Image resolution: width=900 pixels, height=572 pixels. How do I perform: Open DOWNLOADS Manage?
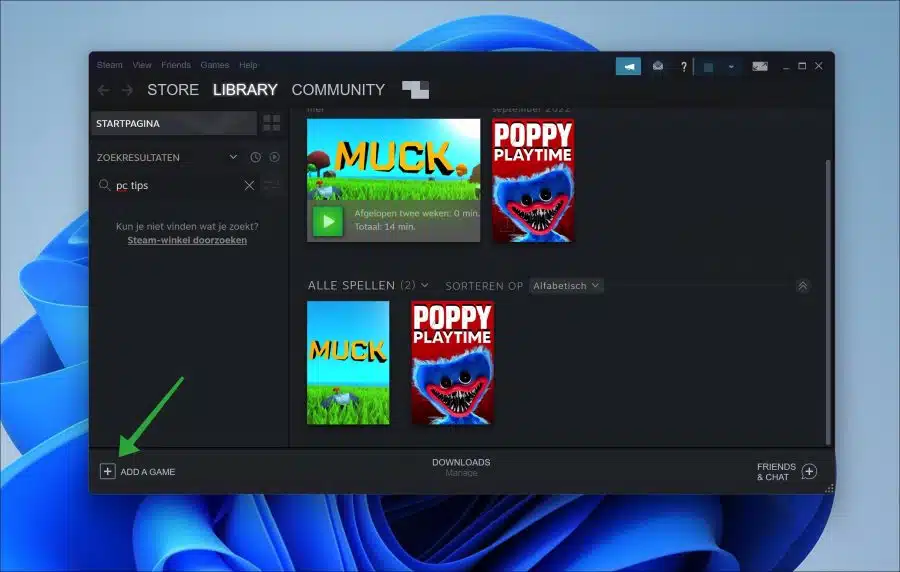pyautogui.click(x=461, y=467)
